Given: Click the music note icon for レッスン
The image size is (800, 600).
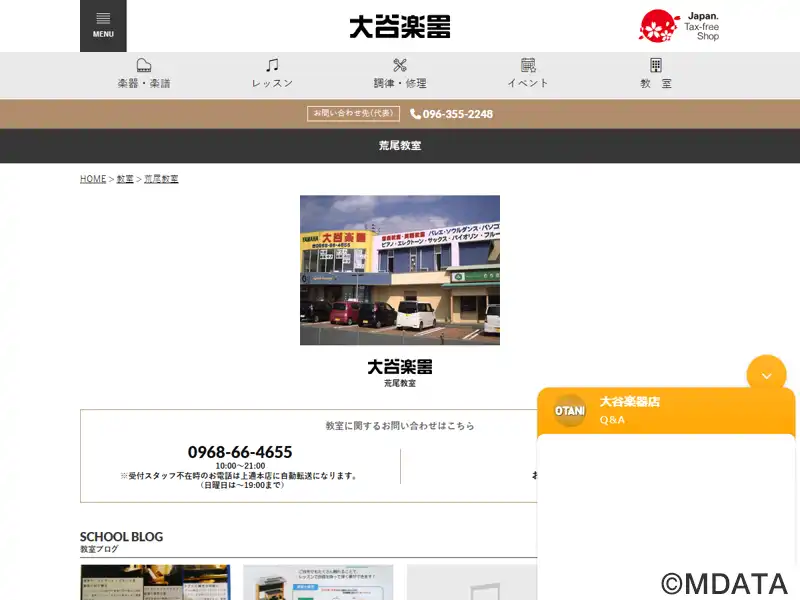Looking at the screenshot, I should (x=272, y=65).
